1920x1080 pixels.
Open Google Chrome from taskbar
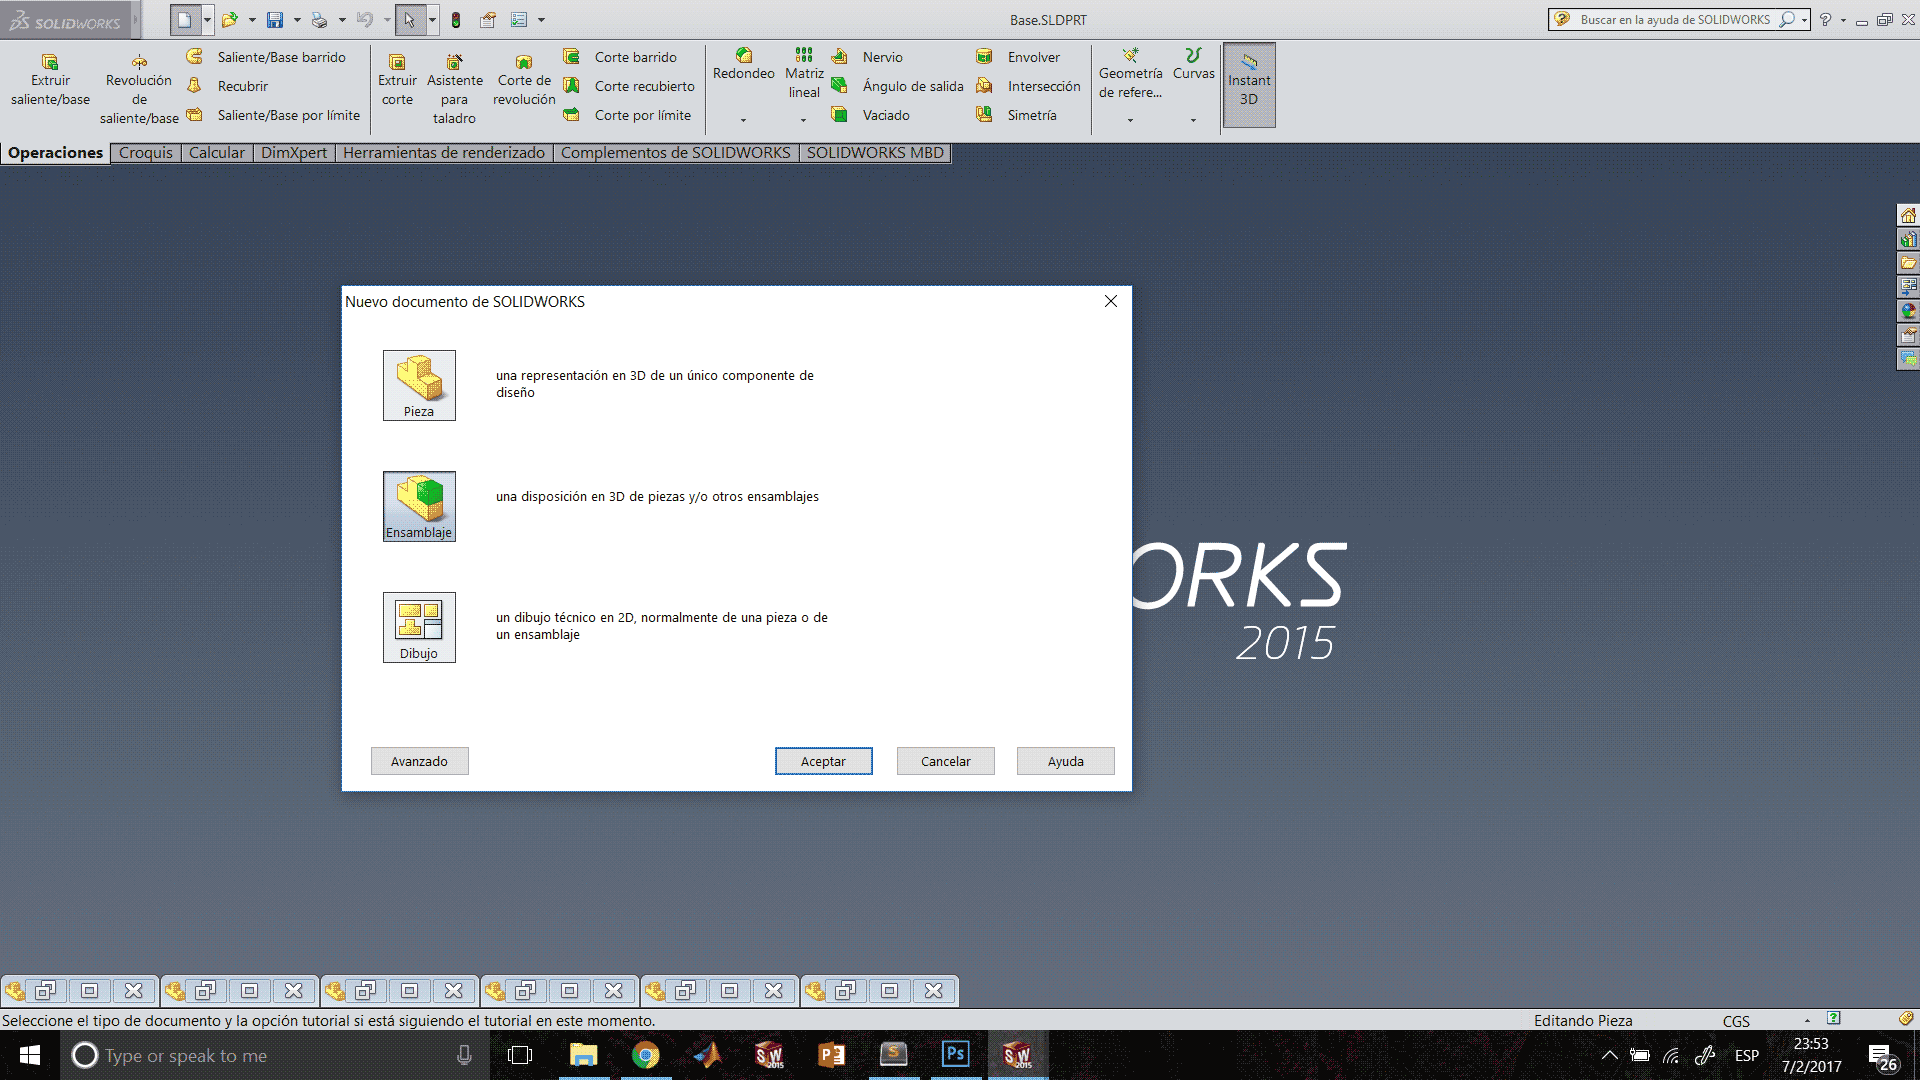646,1055
